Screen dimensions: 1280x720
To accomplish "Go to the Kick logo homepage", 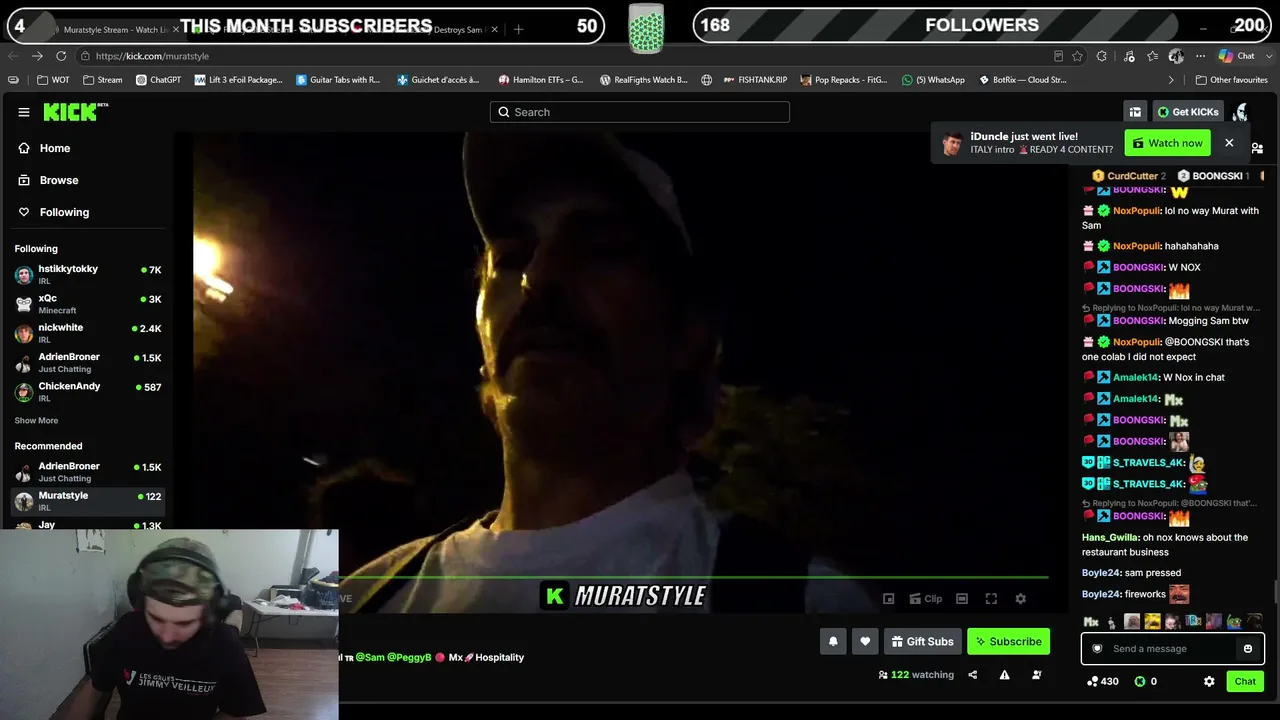I will [x=75, y=112].
